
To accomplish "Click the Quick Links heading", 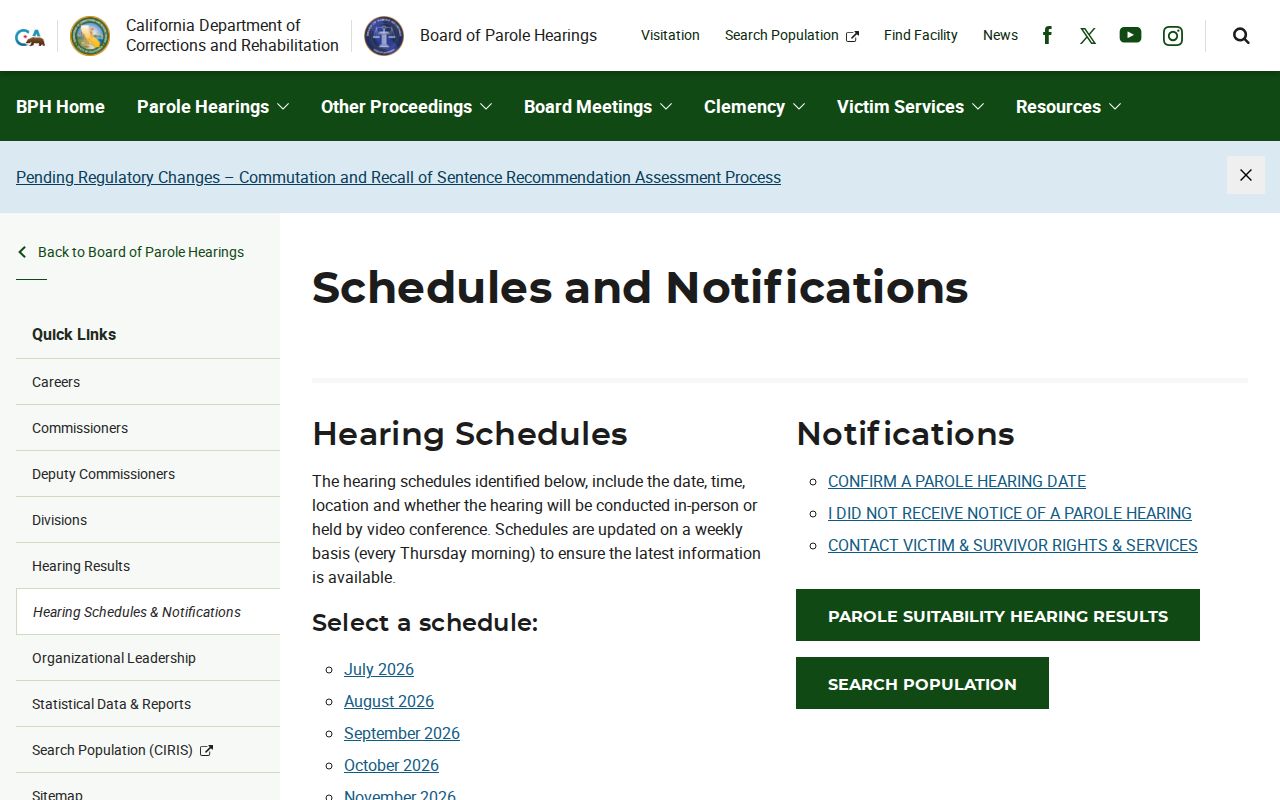I will click(x=74, y=334).
